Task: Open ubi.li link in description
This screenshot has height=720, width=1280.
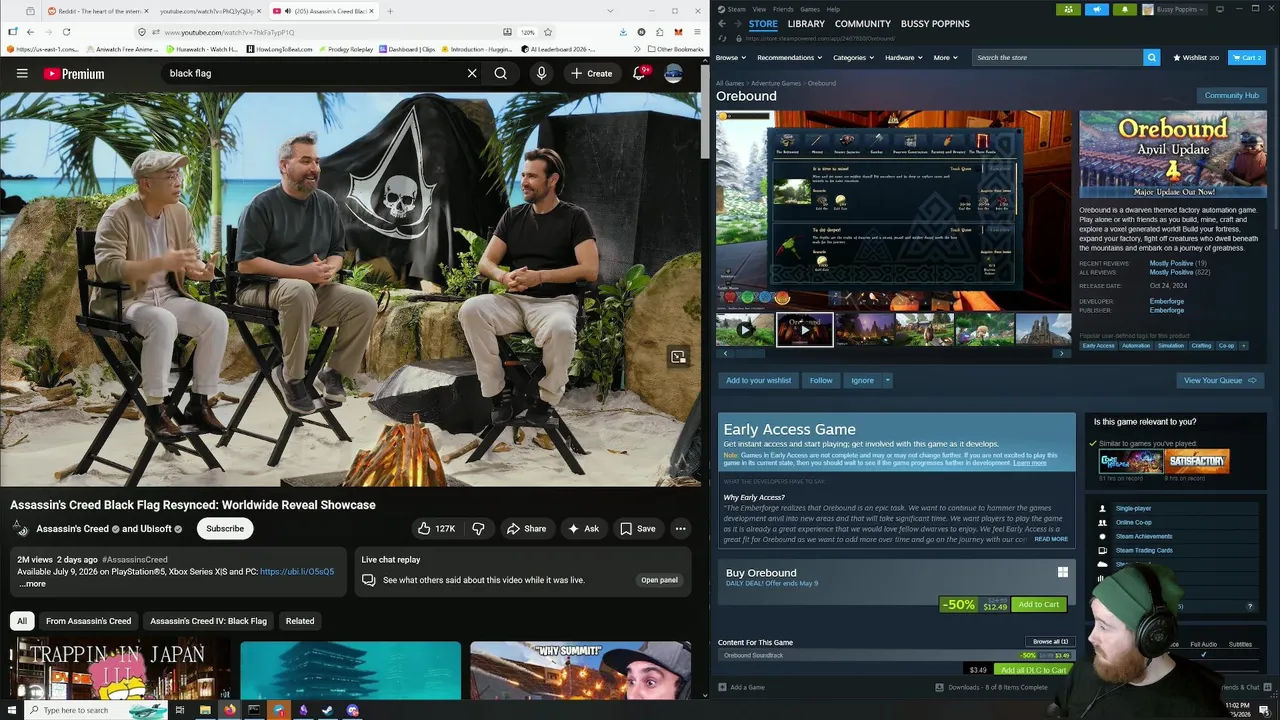Action: [297, 571]
